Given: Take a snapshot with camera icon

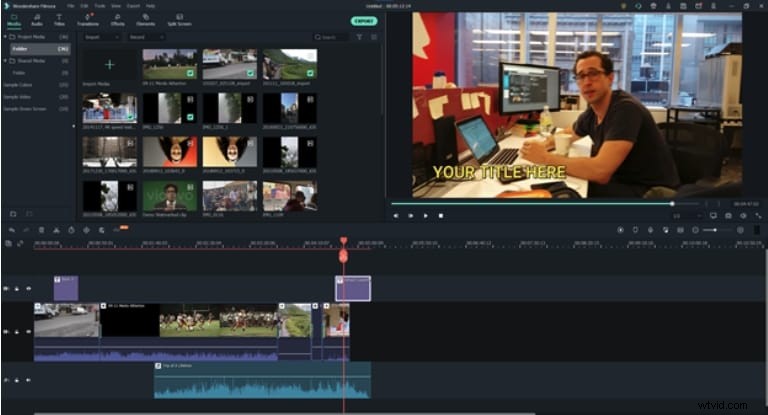Looking at the screenshot, I should [x=726, y=215].
